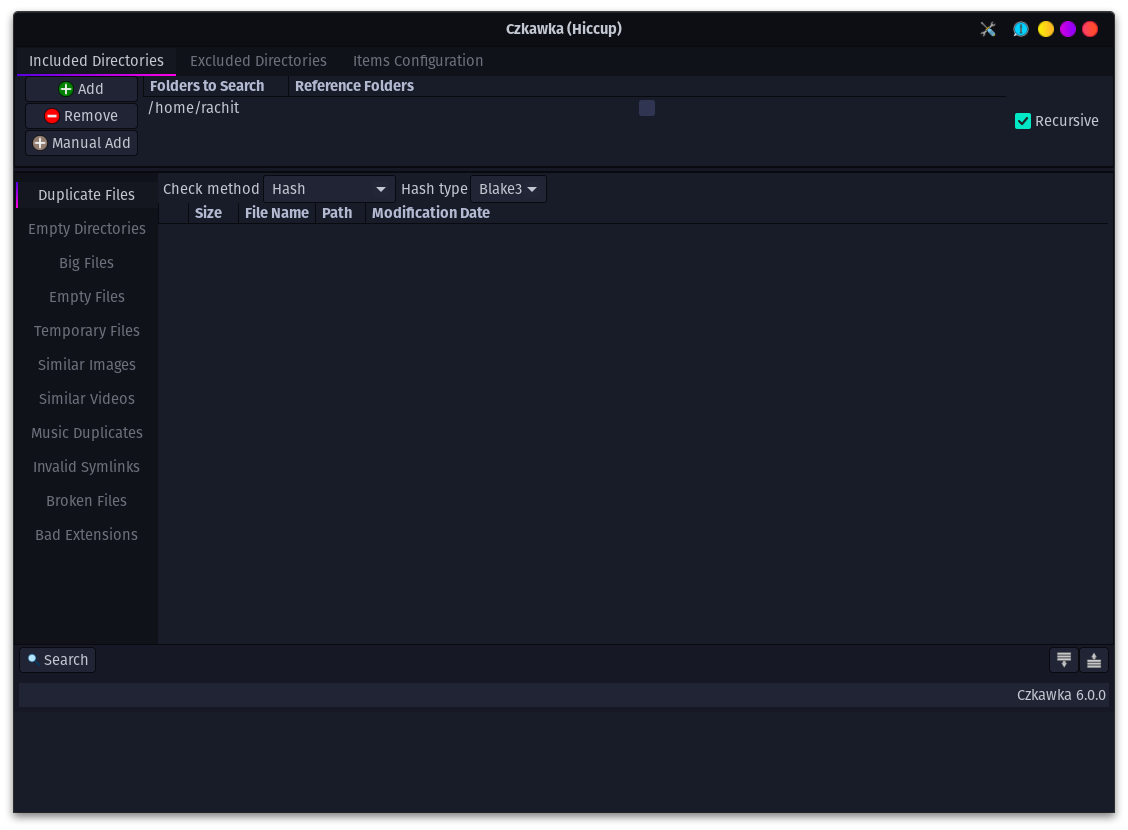Open the Blake3 hash type dropdown
Viewport: 1128px width, 830px height.
coord(508,188)
